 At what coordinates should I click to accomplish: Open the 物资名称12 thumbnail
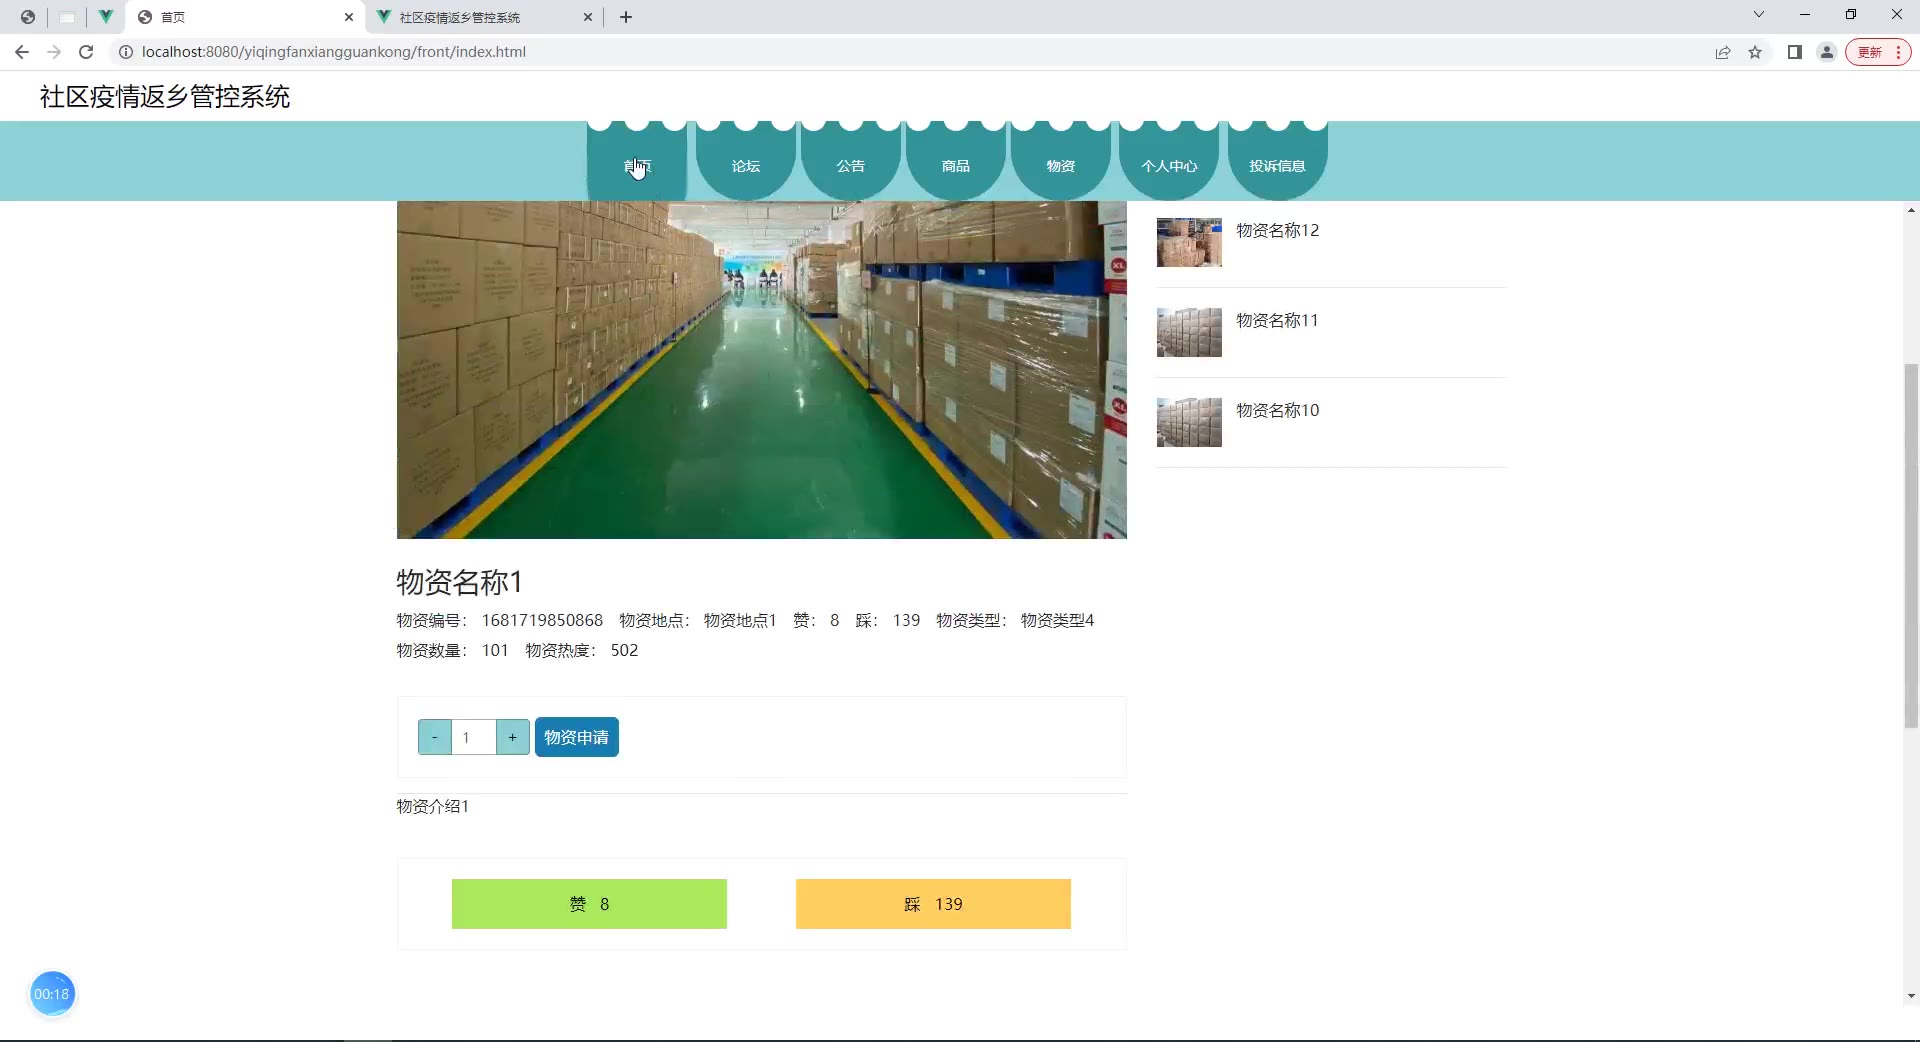[1189, 243]
